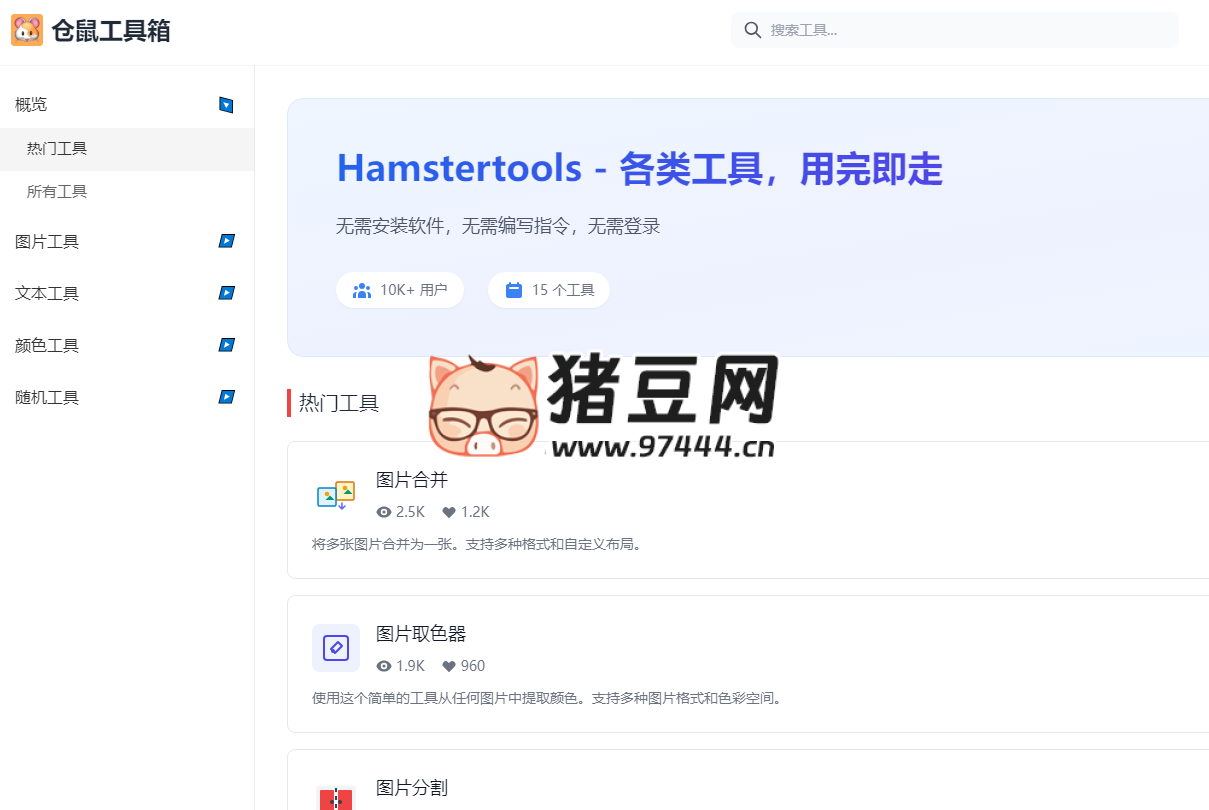
Task: Click the 热门工具 section heading
Action: click(339, 403)
